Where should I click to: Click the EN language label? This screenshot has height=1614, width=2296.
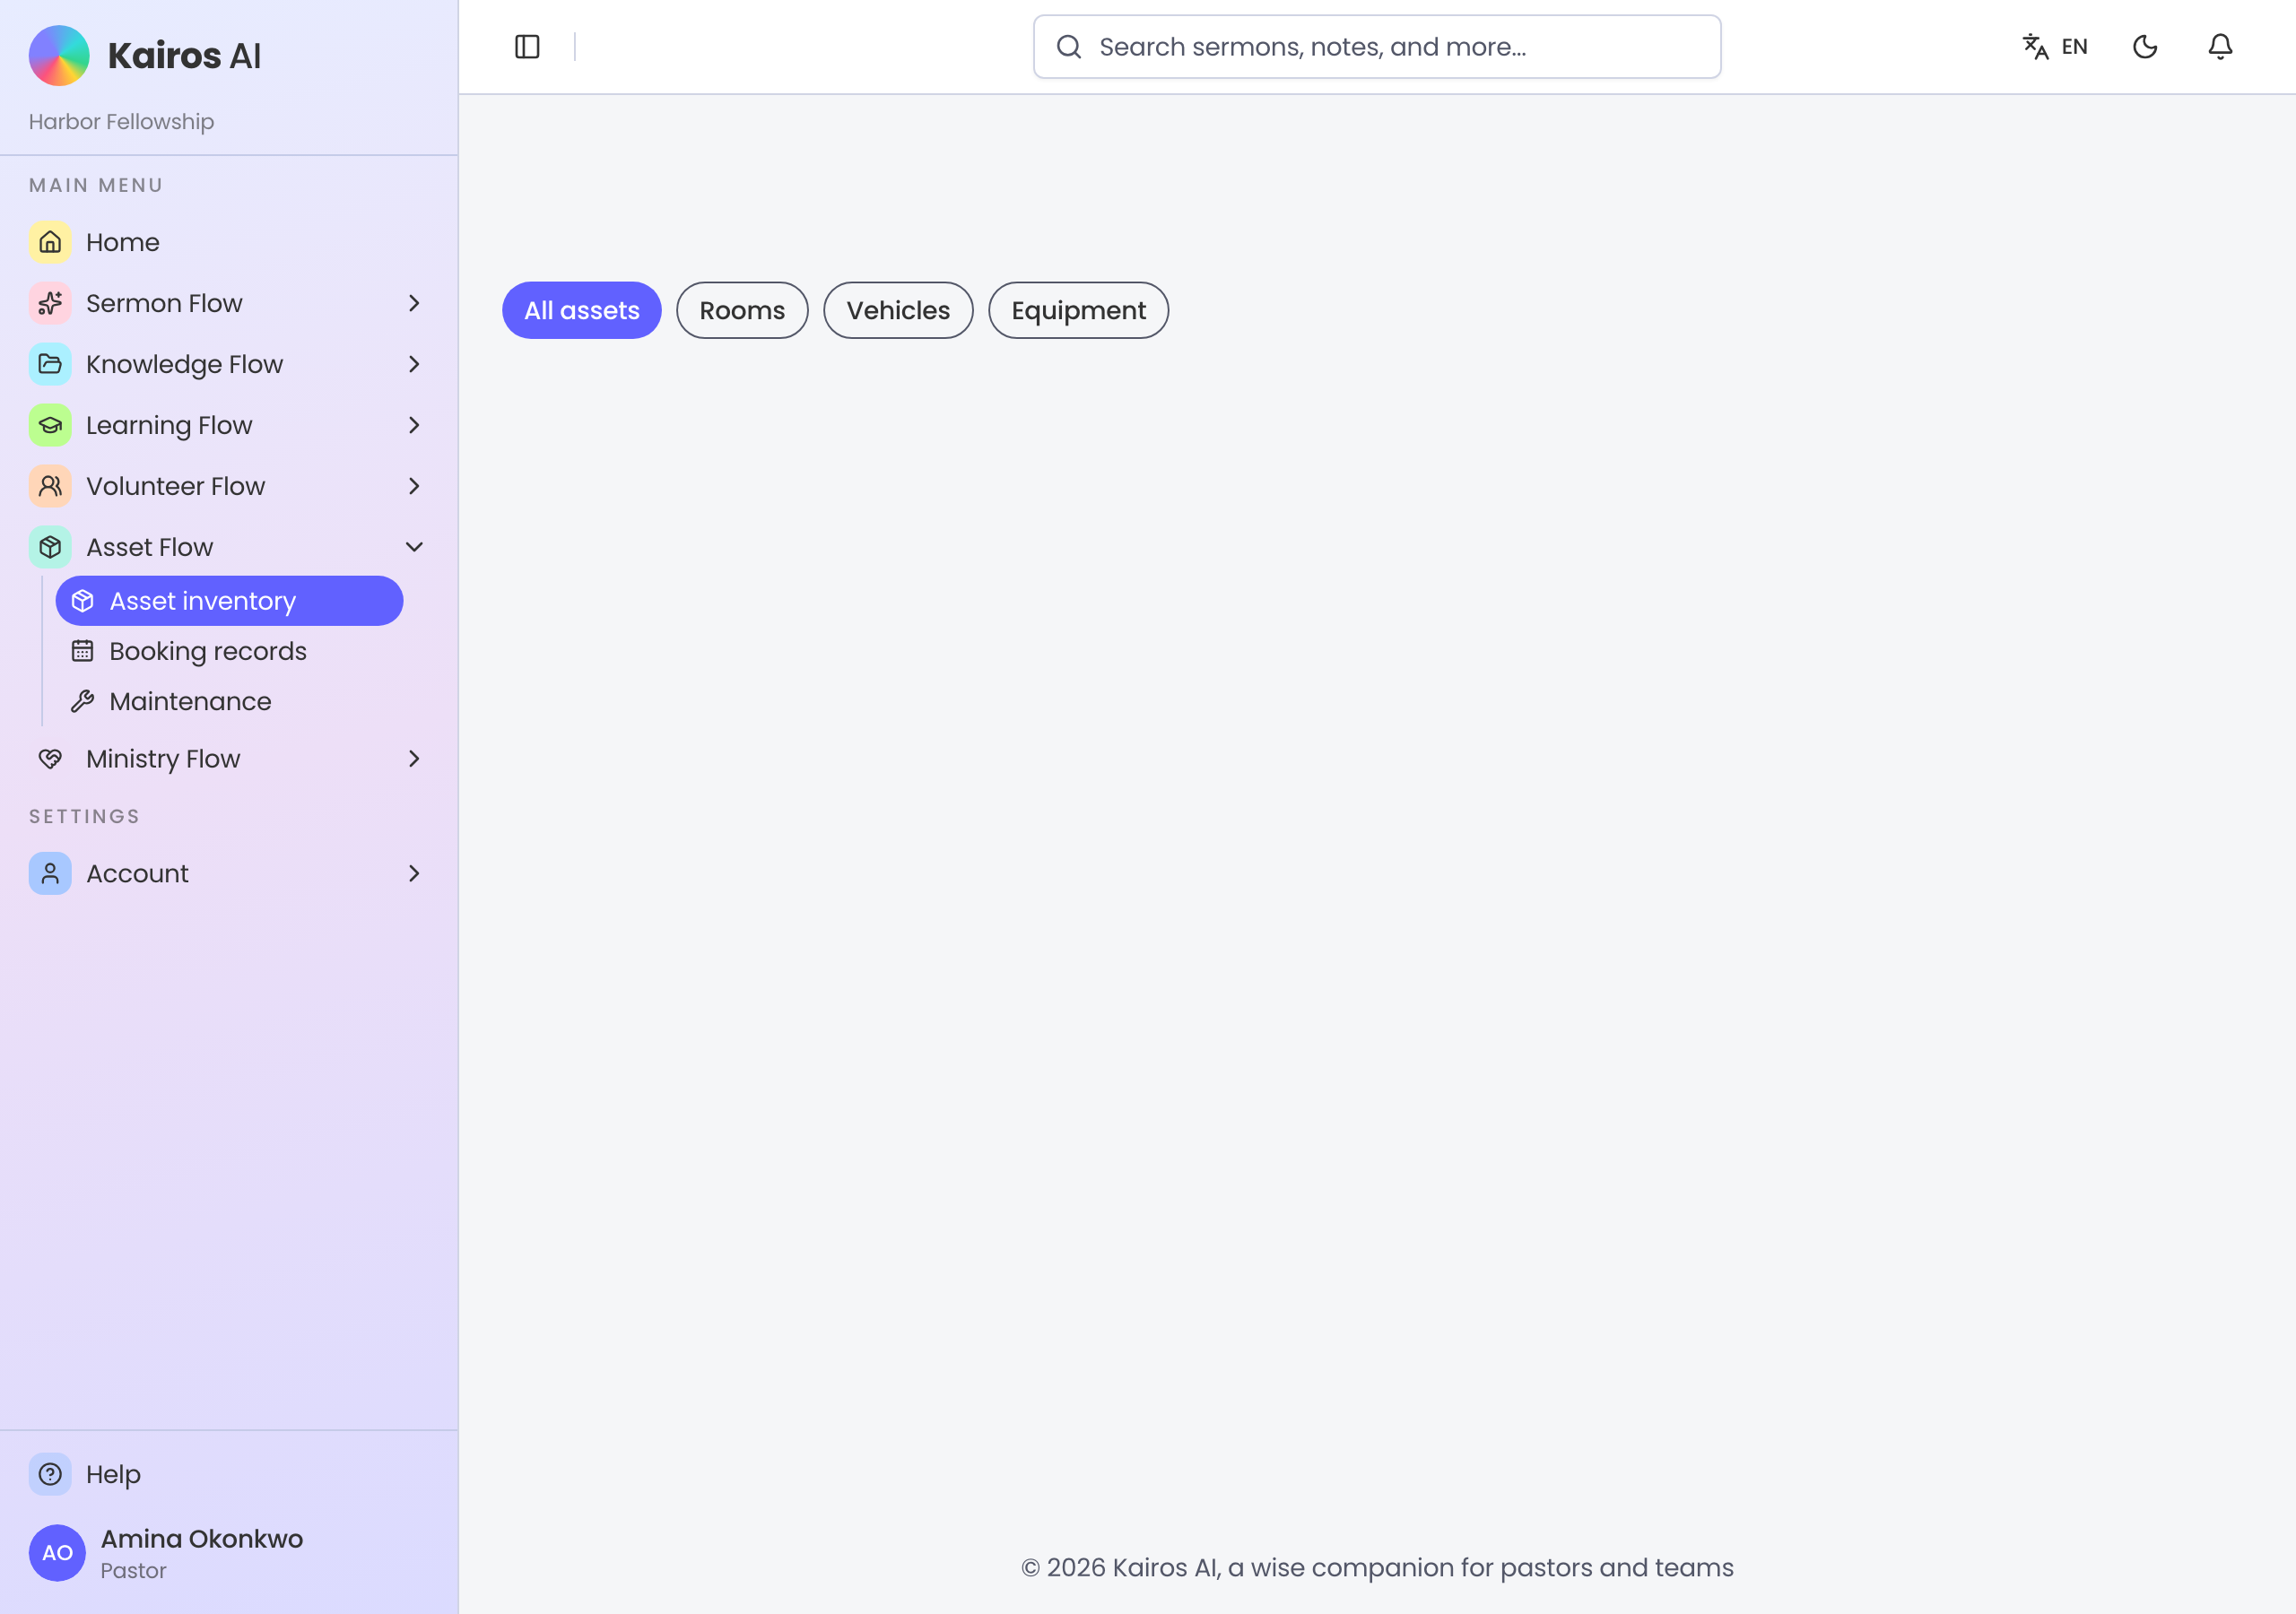(2075, 47)
